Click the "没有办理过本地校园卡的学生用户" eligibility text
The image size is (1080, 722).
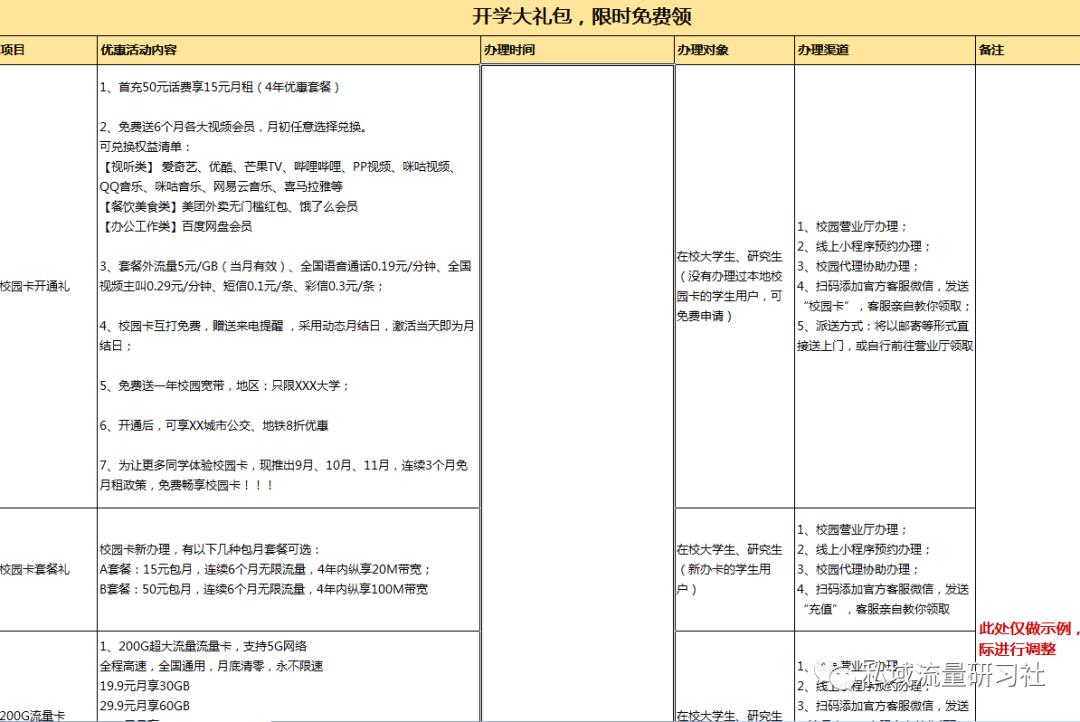click(729, 296)
